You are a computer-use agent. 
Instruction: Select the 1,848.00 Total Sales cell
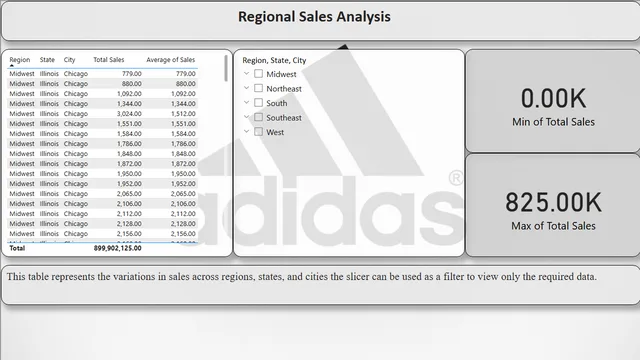coord(129,154)
